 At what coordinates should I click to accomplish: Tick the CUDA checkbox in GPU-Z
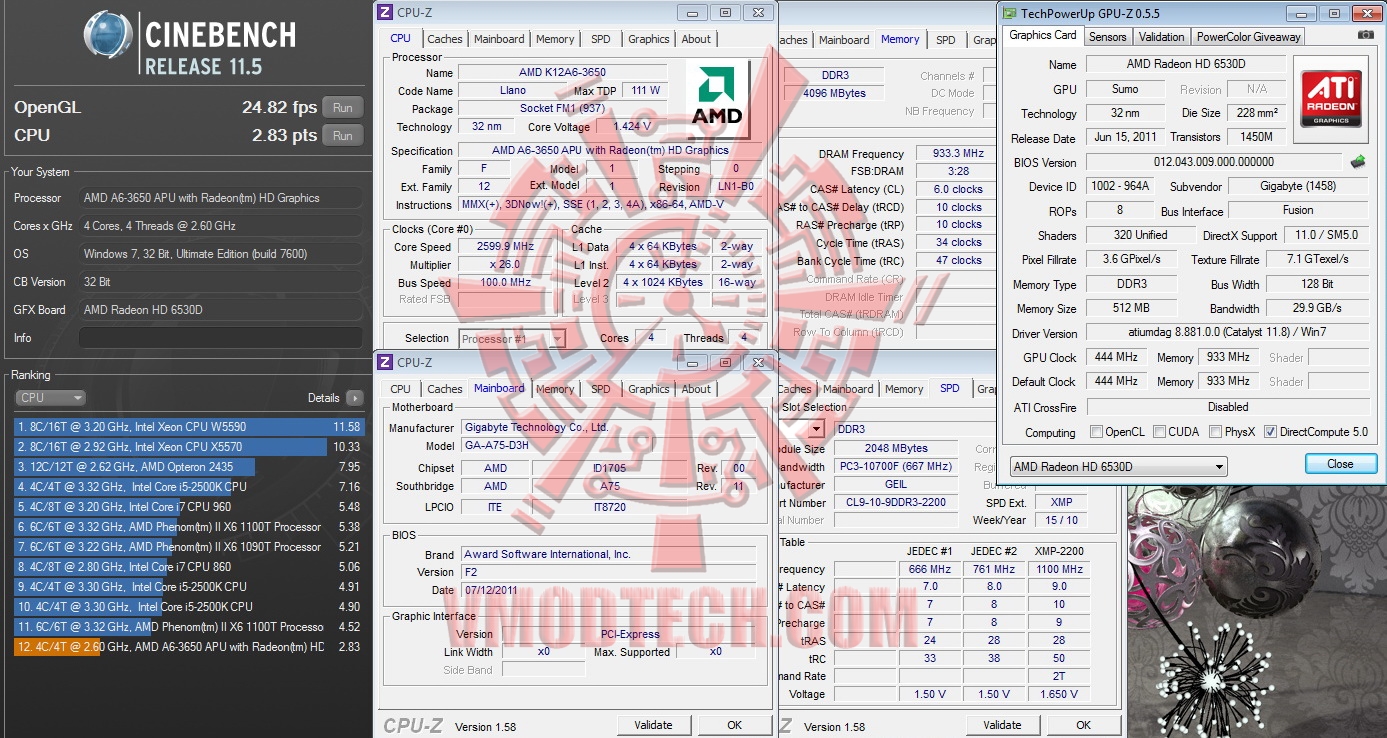pos(1160,432)
